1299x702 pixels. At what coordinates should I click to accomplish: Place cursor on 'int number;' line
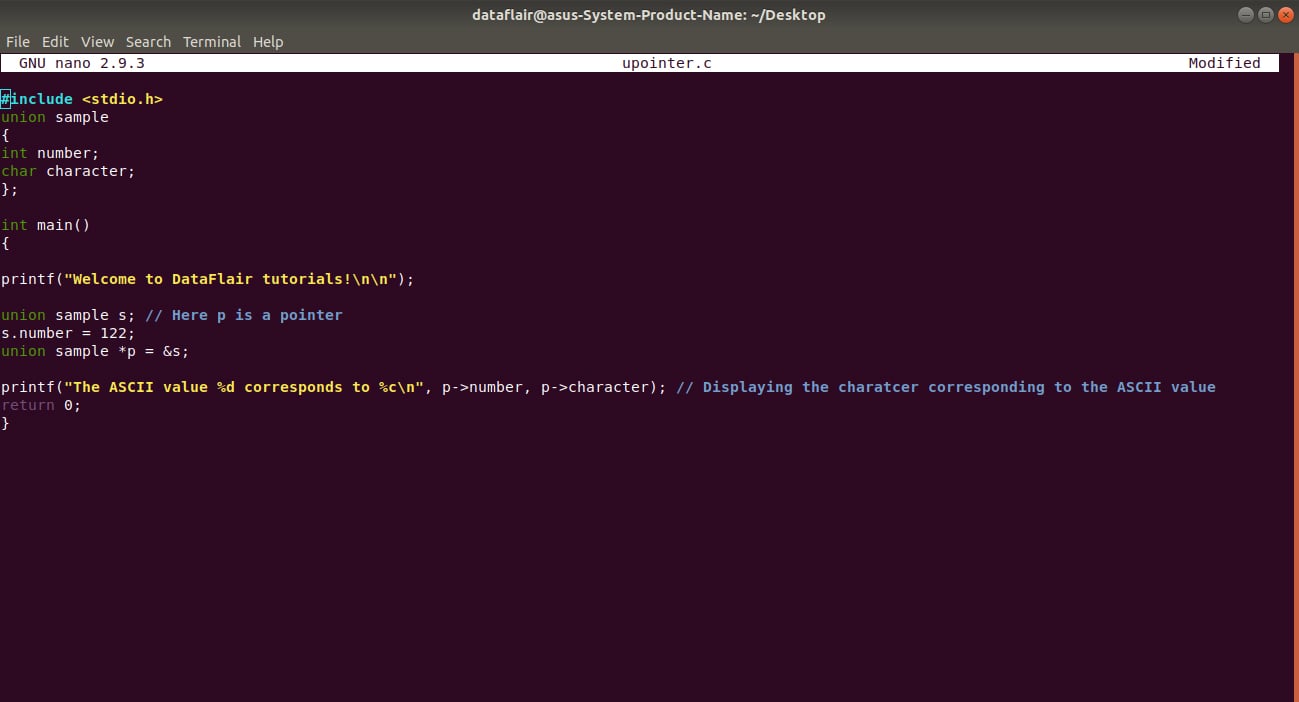pos(50,153)
